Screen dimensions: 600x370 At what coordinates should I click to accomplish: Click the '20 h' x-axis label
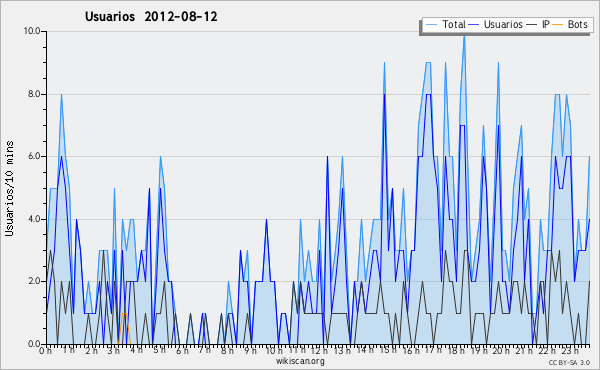point(501,350)
